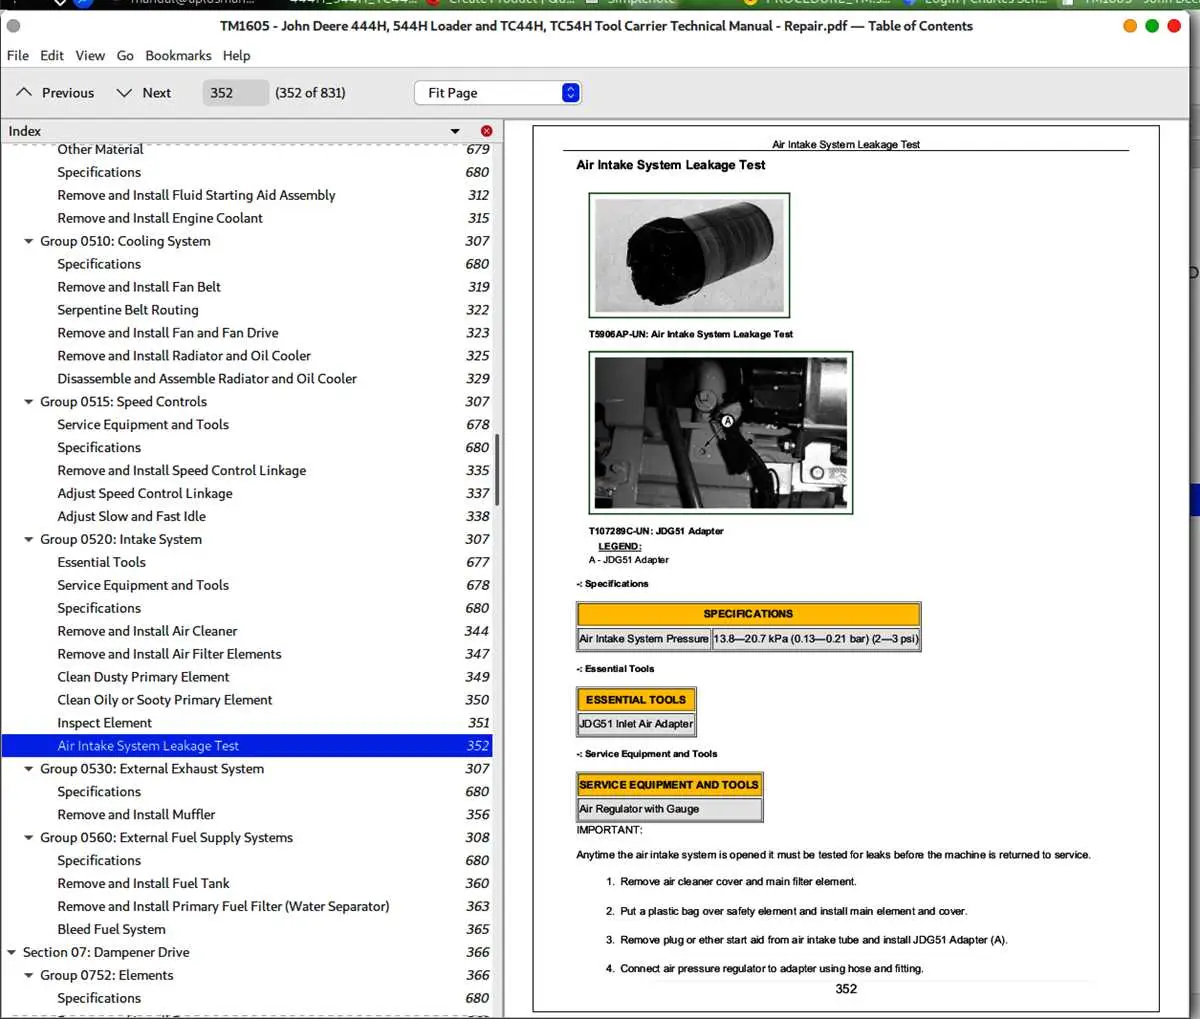The width and height of the screenshot is (1200, 1019).
Task: Open the File menu
Action: [18, 56]
